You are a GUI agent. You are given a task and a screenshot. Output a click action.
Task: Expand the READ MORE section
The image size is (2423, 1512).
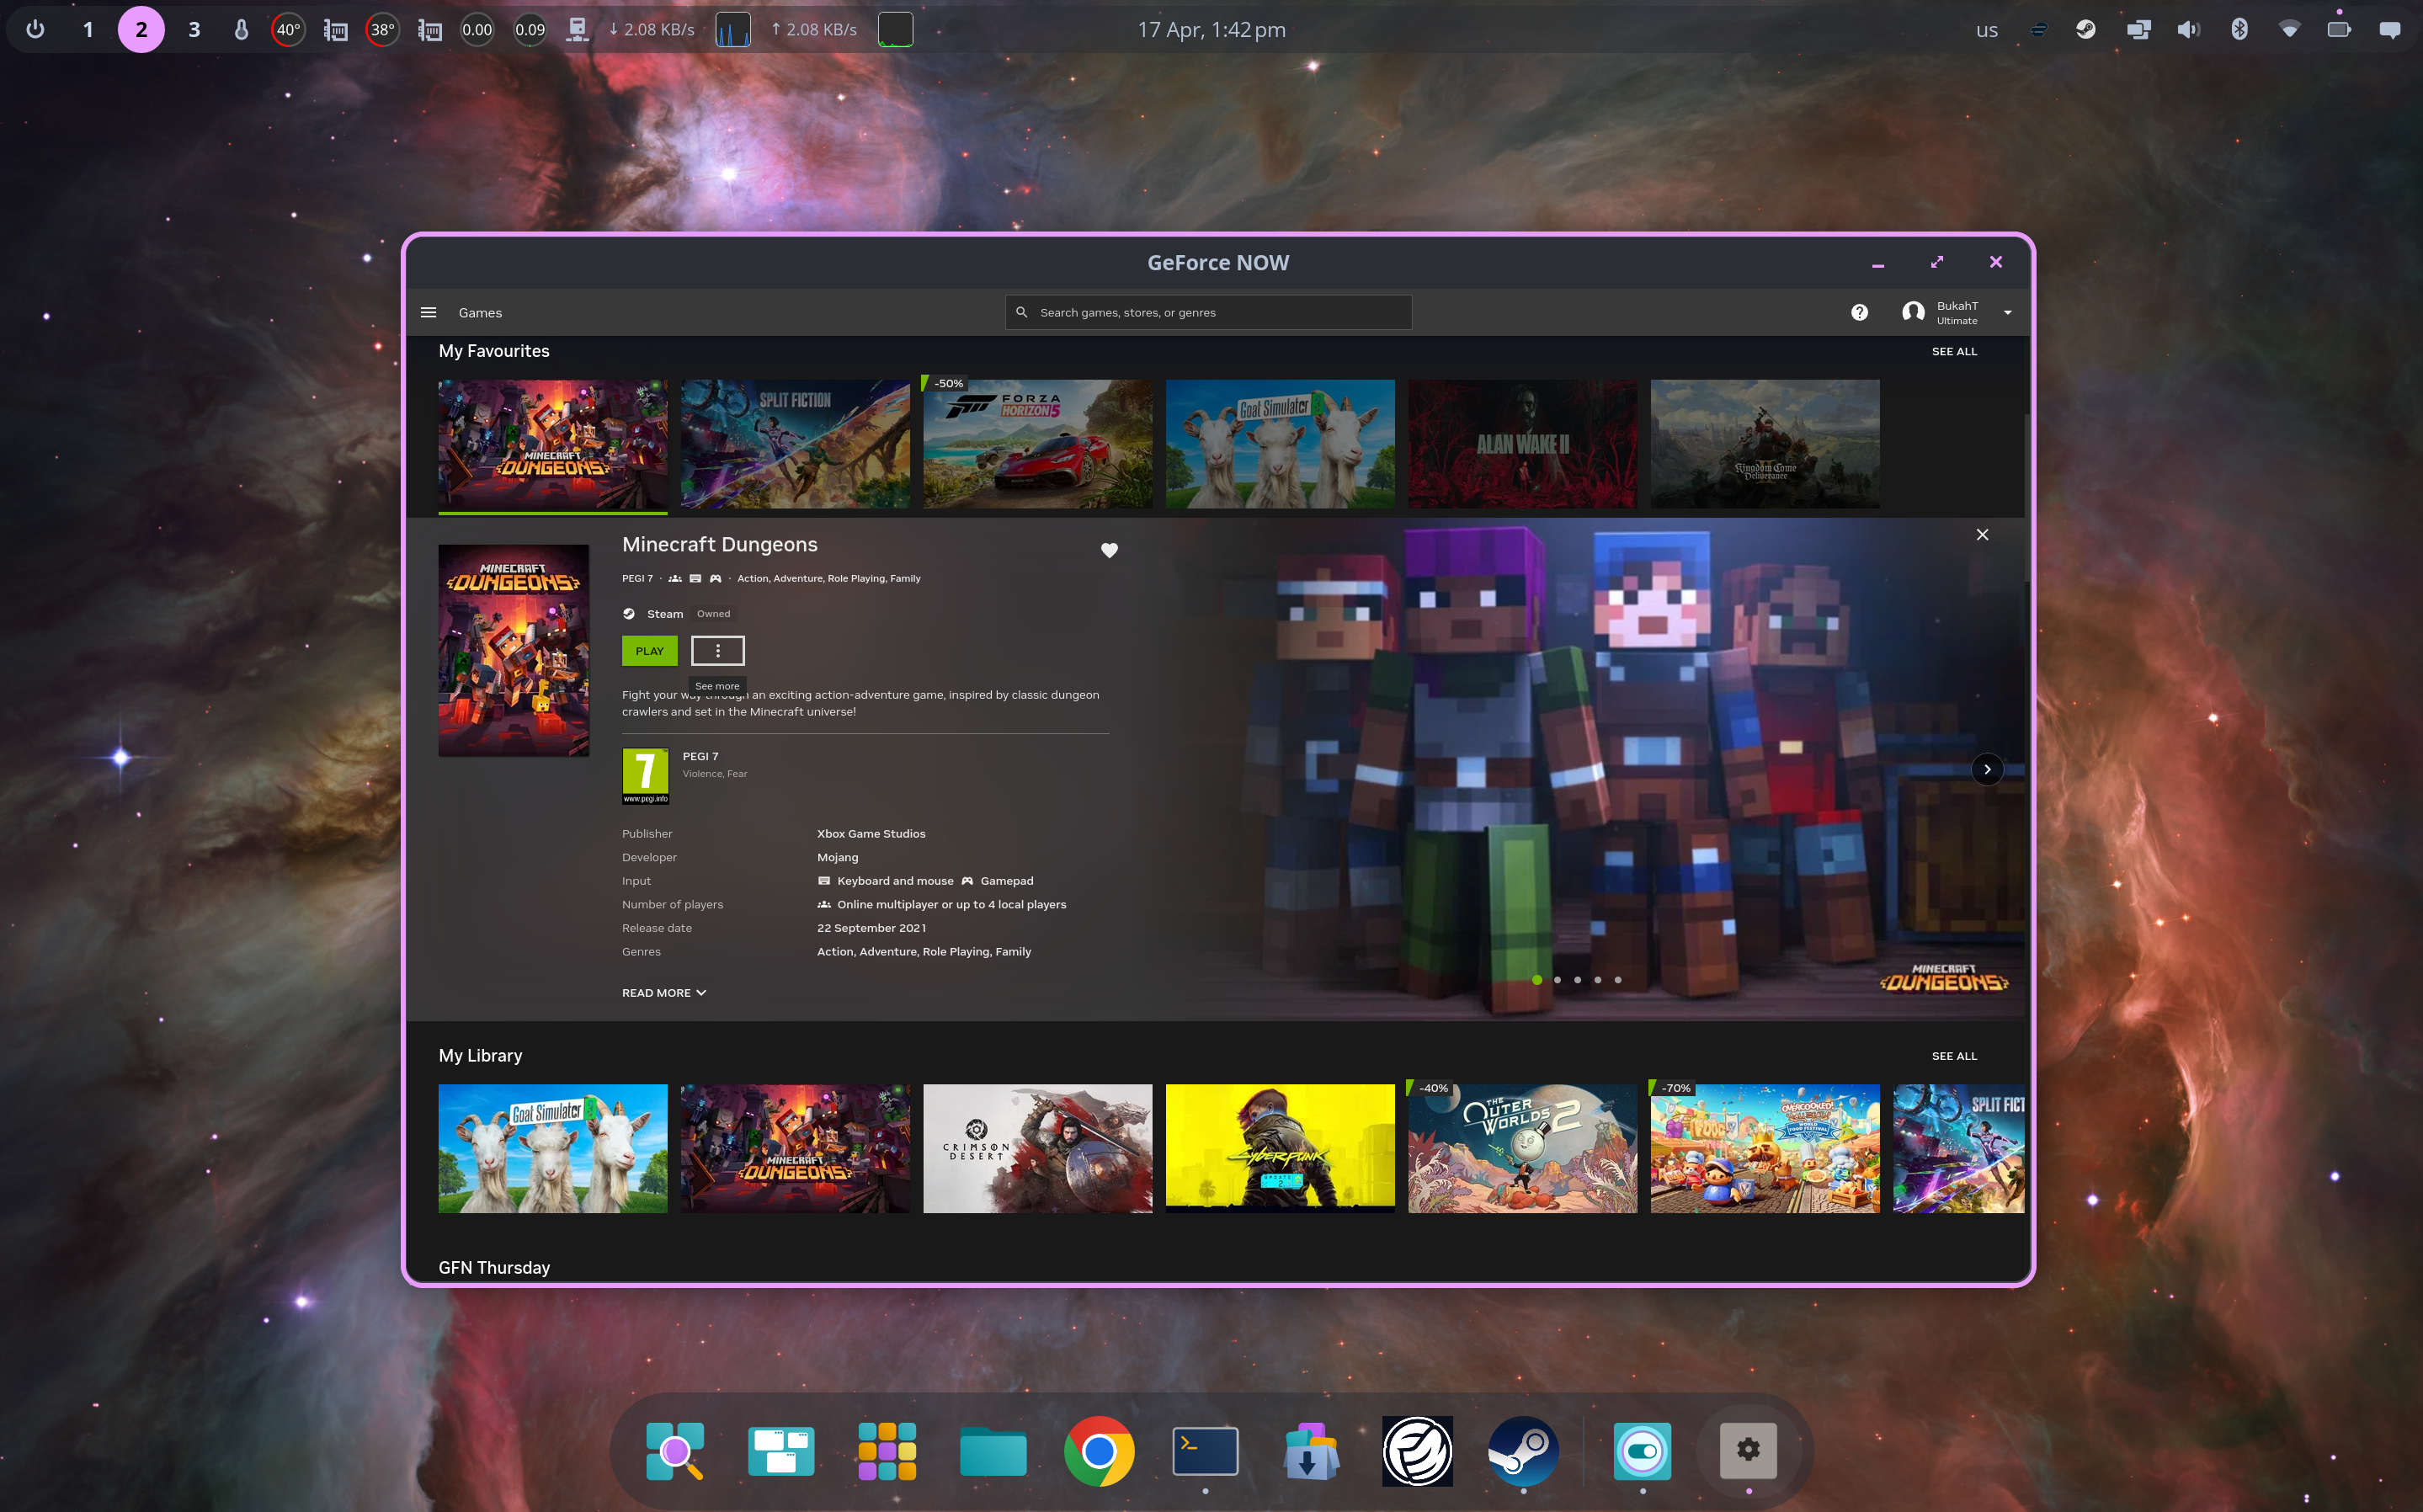[x=663, y=992]
